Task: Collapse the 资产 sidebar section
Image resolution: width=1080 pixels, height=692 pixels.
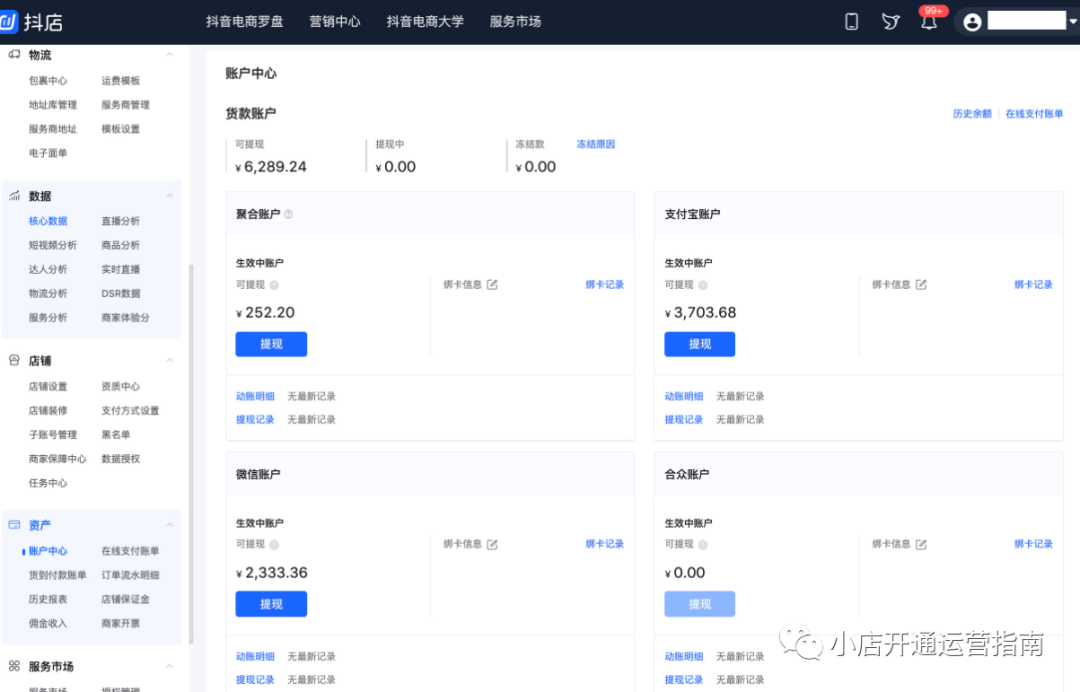Action: pos(169,525)
